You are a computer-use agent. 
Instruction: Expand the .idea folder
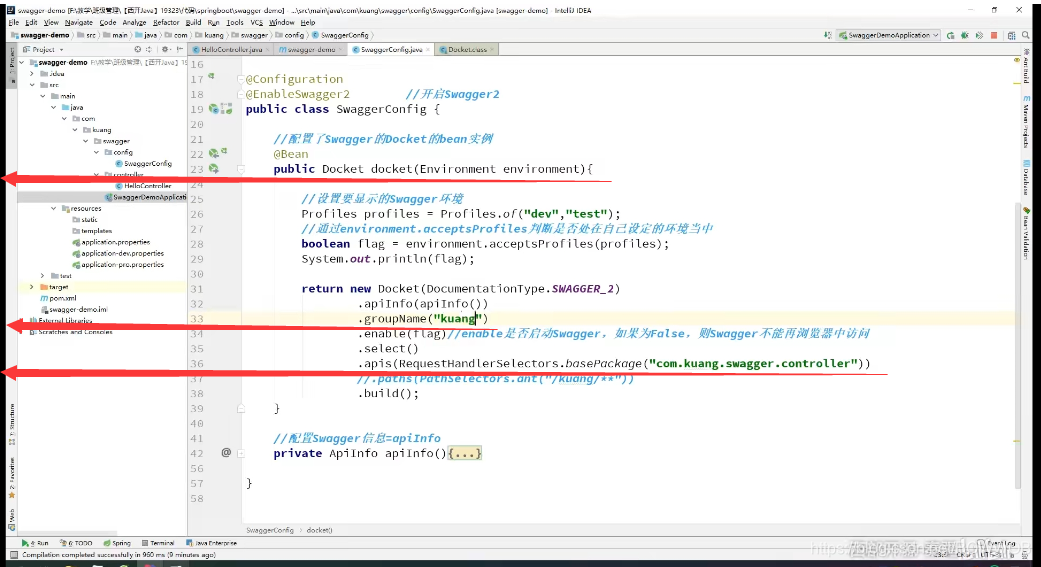click(x=32, y=74)
